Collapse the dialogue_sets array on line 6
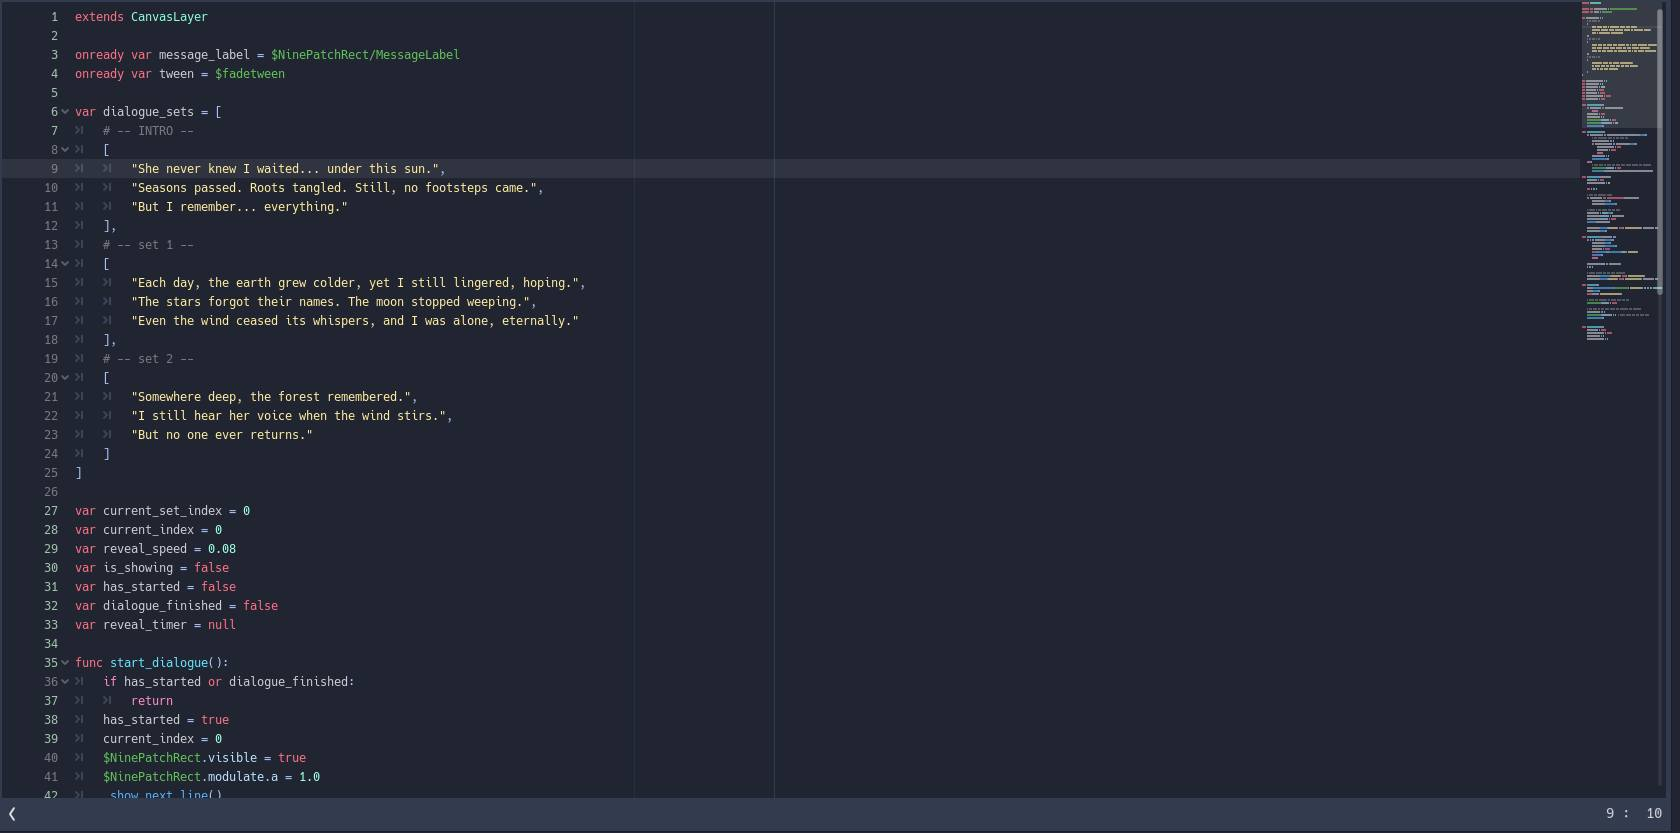The height and width of the screenshot is (833, 1680). (65, 112)
